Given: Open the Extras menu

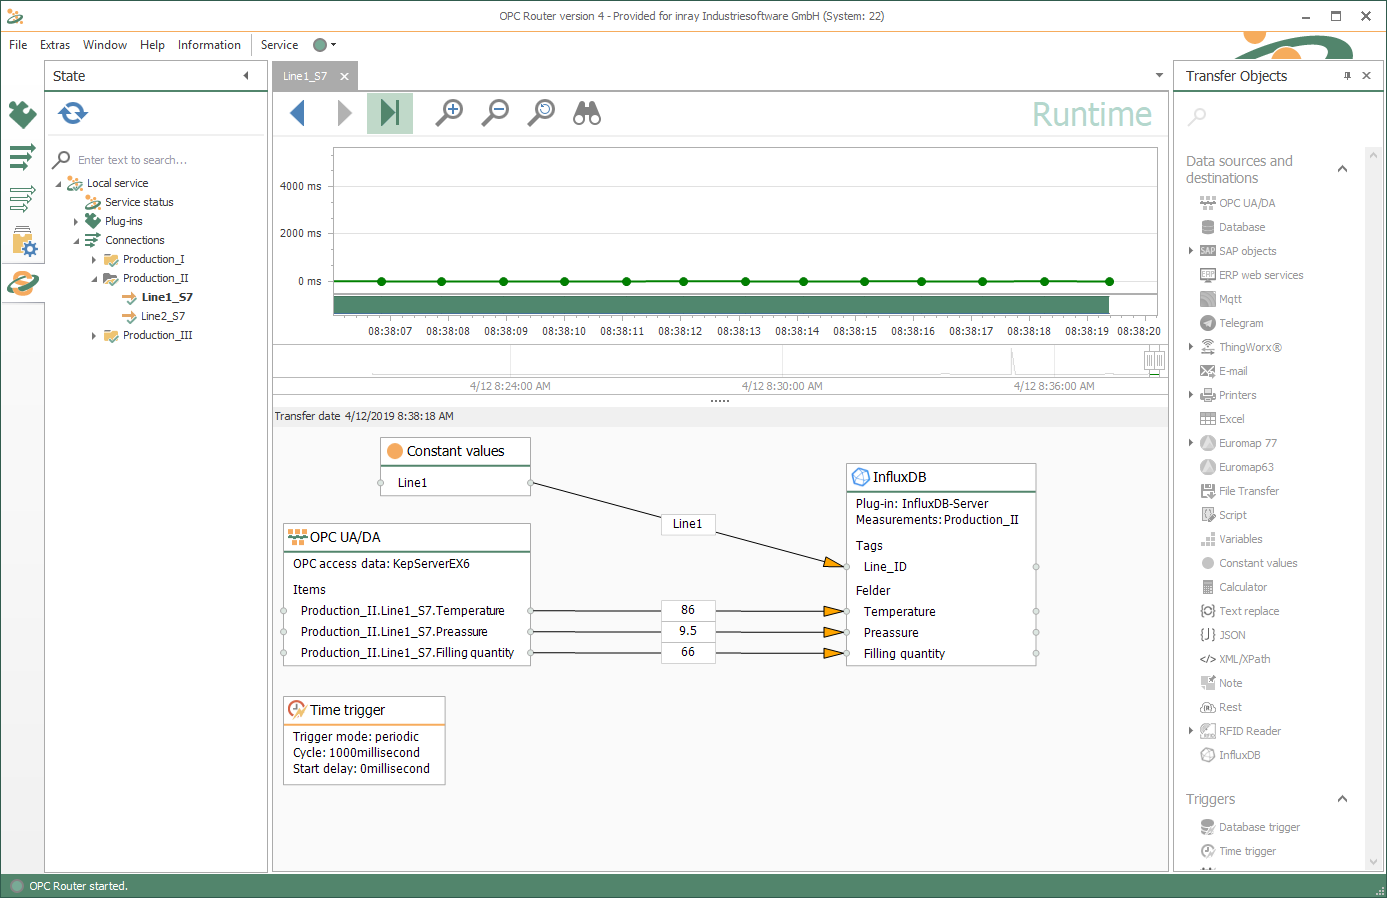Looking at the screenshot, I should [x=55, y=45].
